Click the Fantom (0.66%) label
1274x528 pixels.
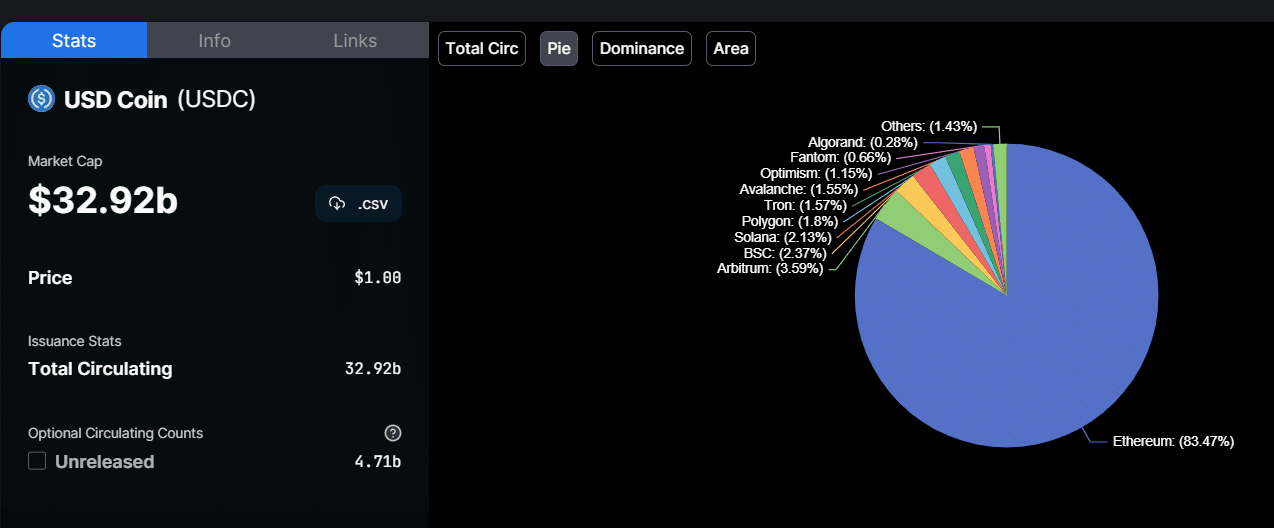coord(840,157)
